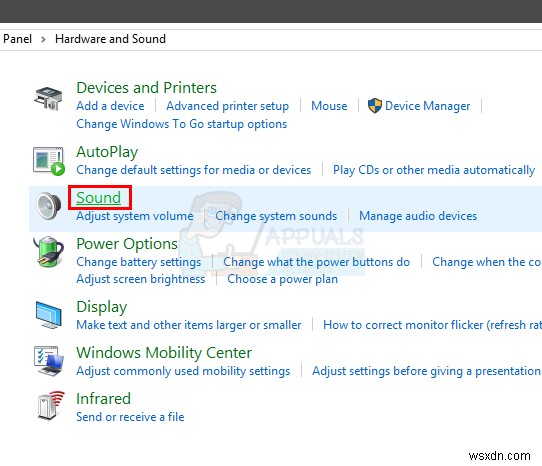Click Add a device link

point(110,106)
